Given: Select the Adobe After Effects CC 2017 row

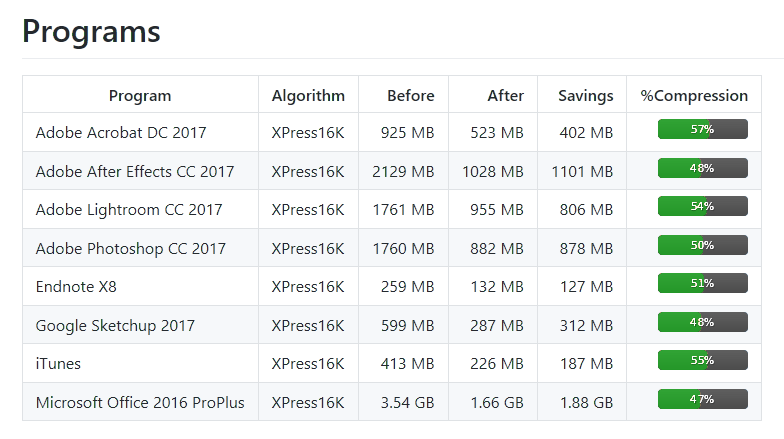Looking at the screenshot, I should 392,171.
